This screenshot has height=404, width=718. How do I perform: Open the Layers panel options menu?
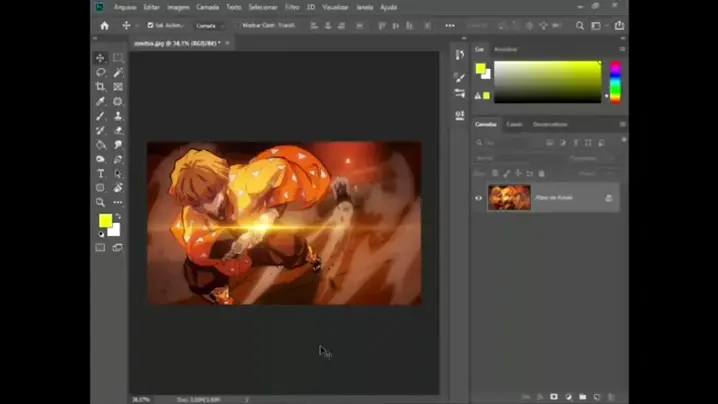tap(622, 124)
